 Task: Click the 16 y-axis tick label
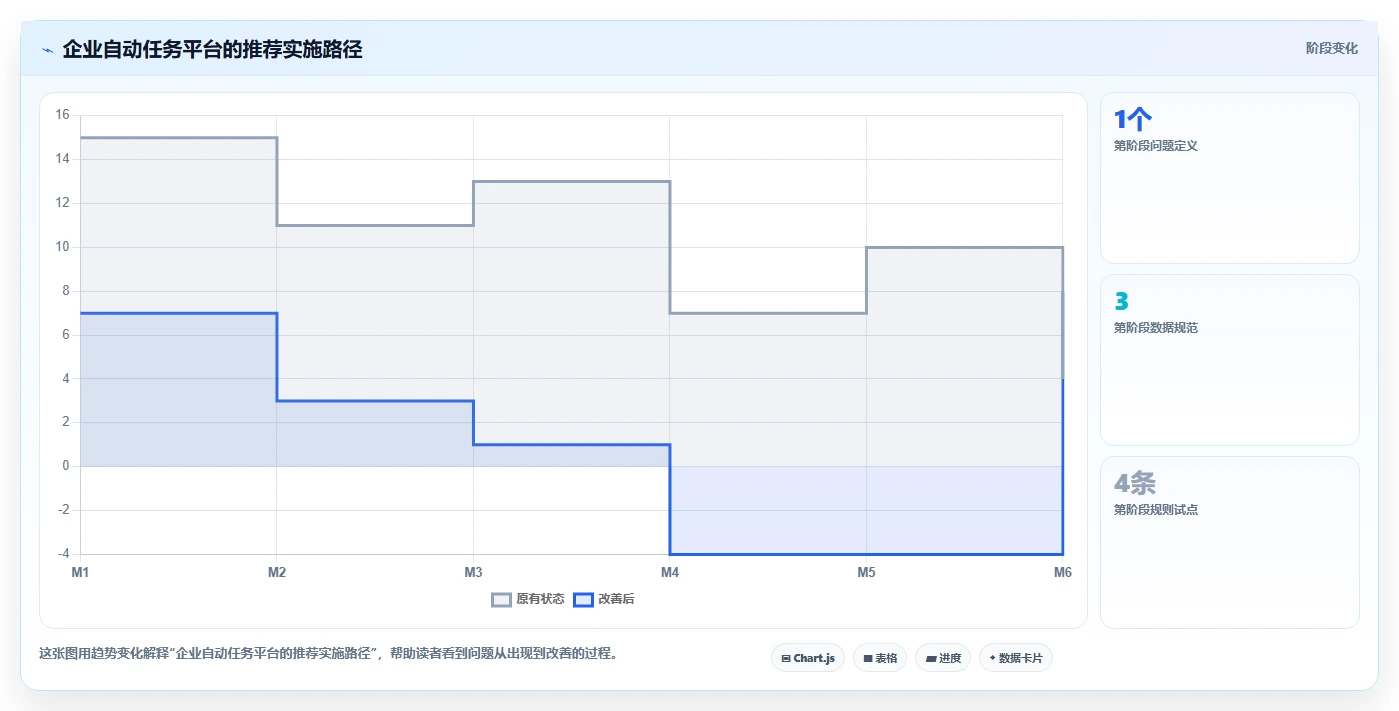[62, 115]
